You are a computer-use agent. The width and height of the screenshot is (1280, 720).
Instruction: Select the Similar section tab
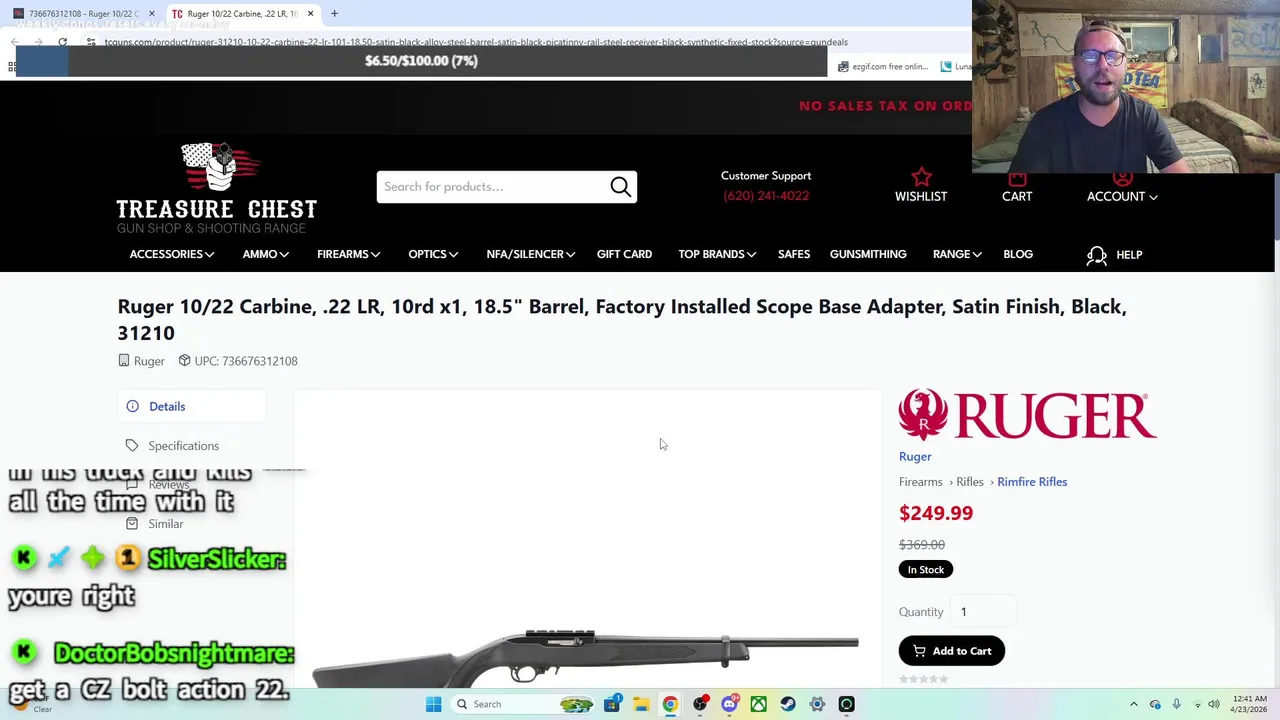coord(166,524)
